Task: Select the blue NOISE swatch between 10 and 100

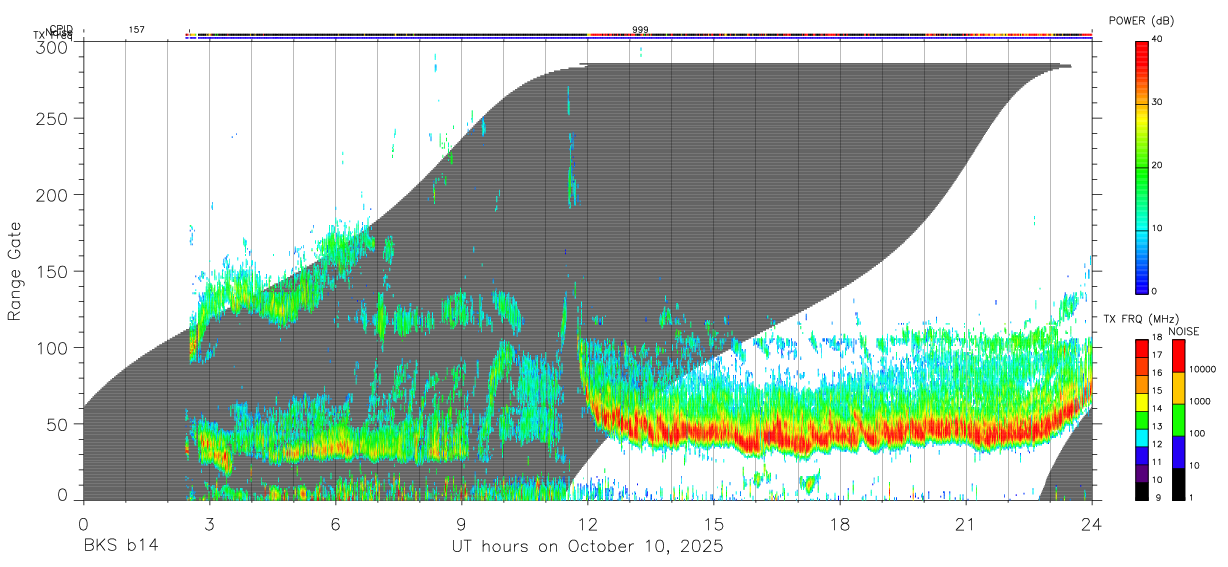Action: (1179, 452)
